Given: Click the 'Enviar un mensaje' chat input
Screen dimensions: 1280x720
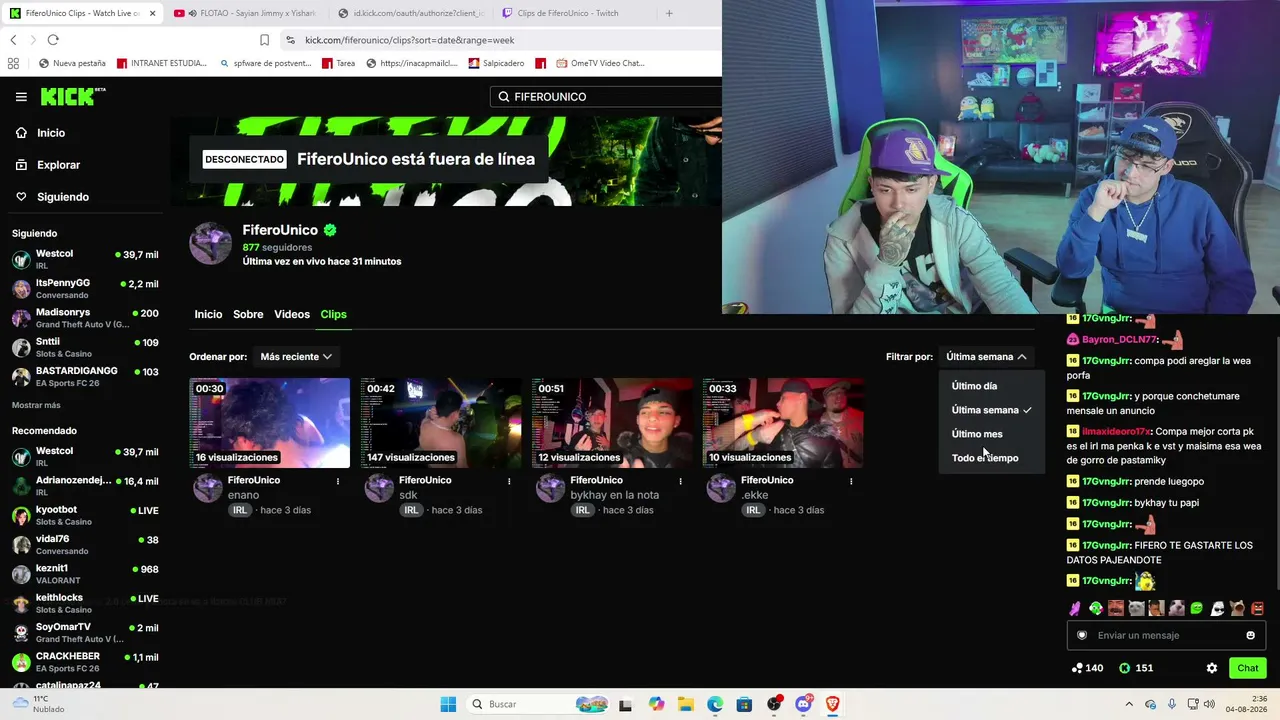Looking at the screenshot, I should 1166,635.
